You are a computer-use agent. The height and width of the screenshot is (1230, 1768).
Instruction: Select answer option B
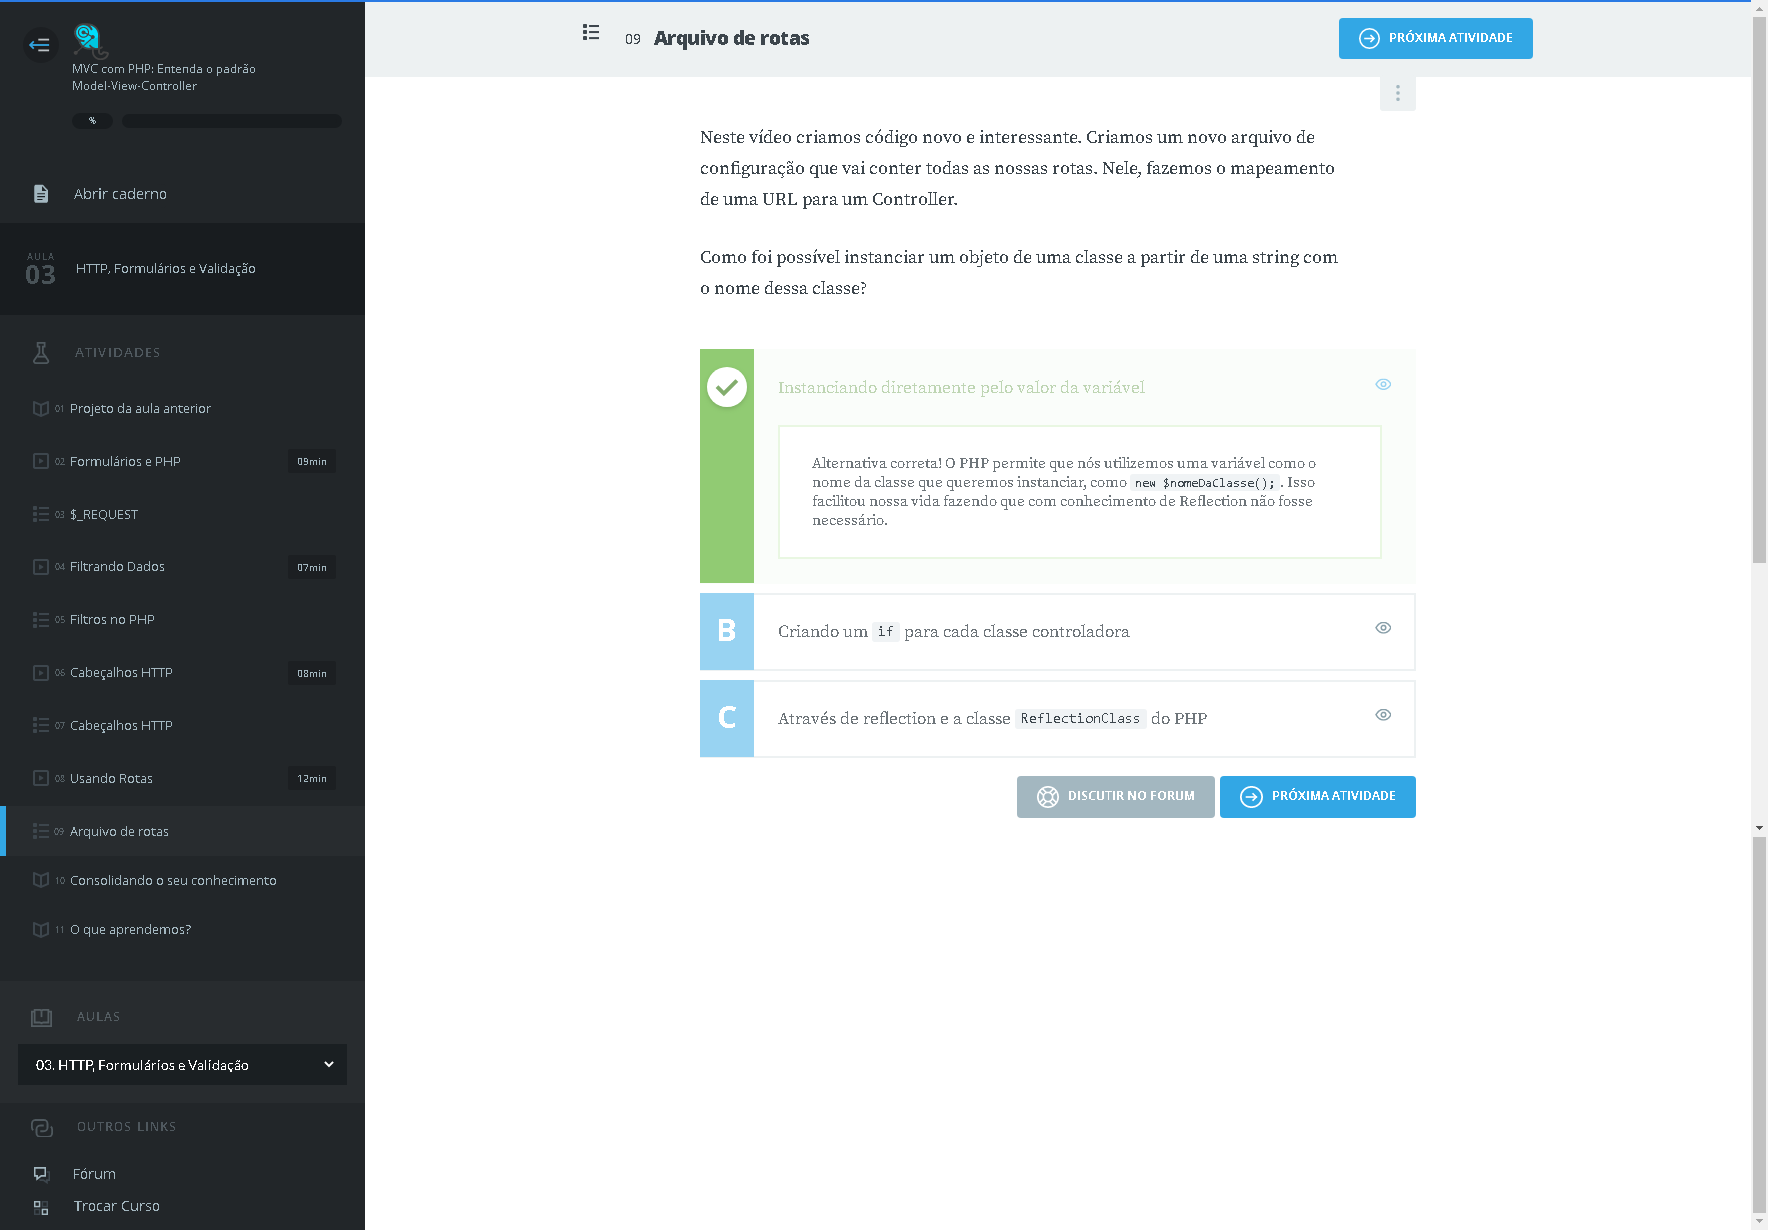pyautogui.click(x=727, y=631)
